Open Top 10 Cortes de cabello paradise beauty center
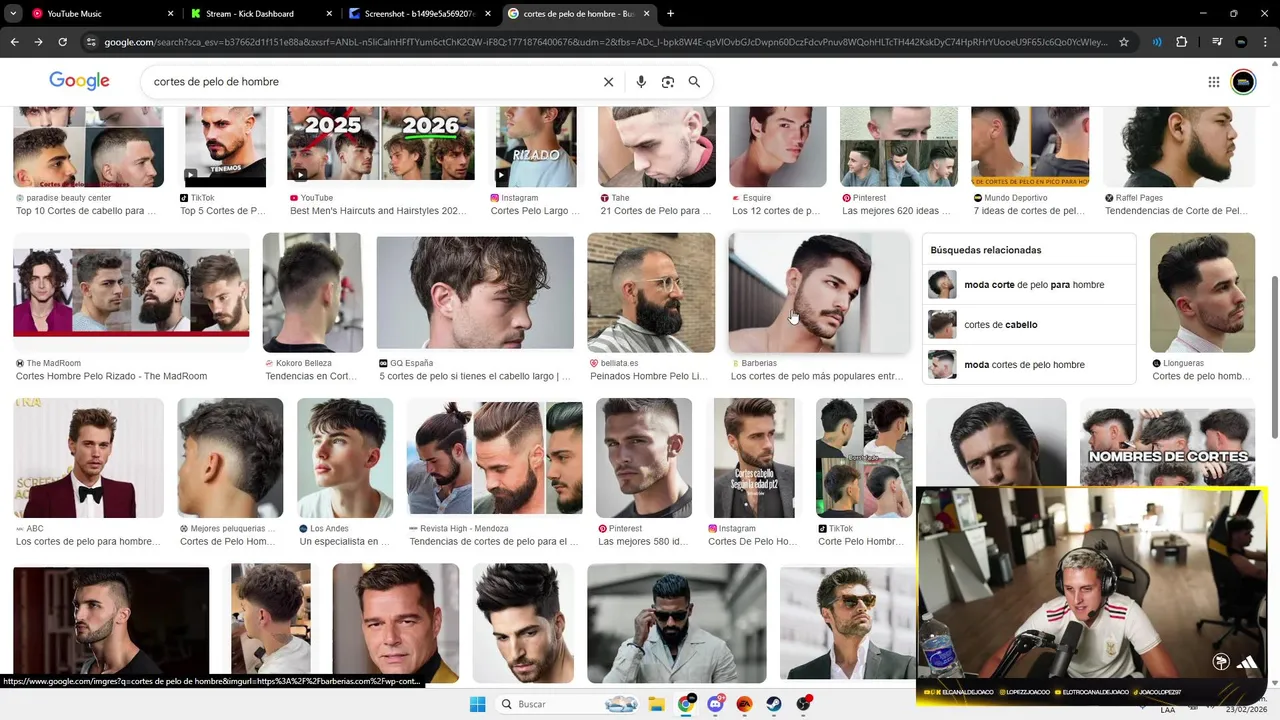 coord(86,211)
